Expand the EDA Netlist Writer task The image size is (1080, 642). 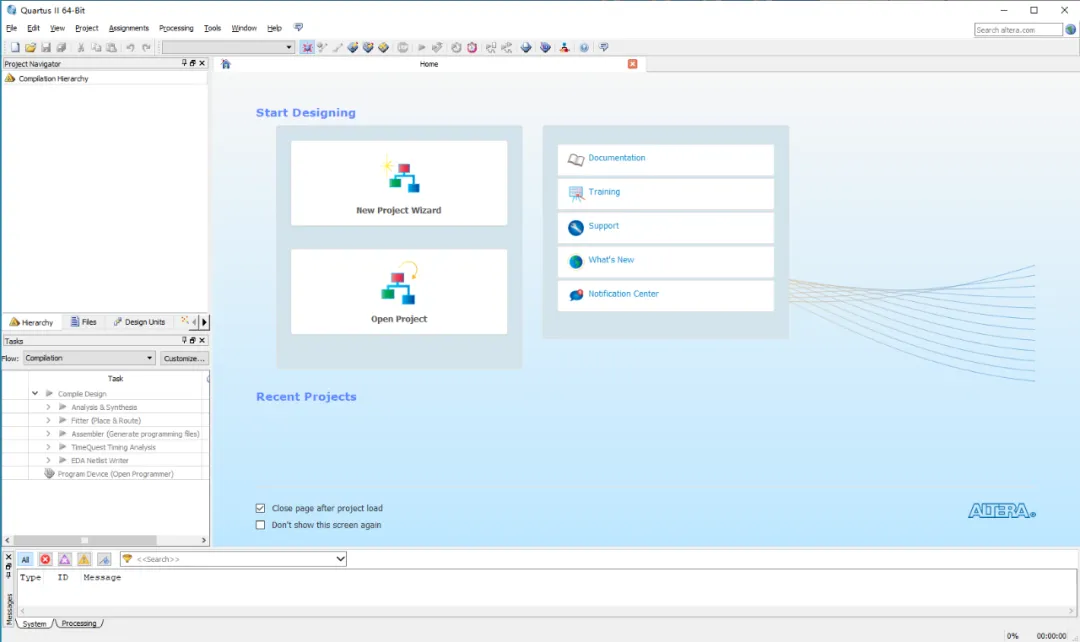click(48, 460)
